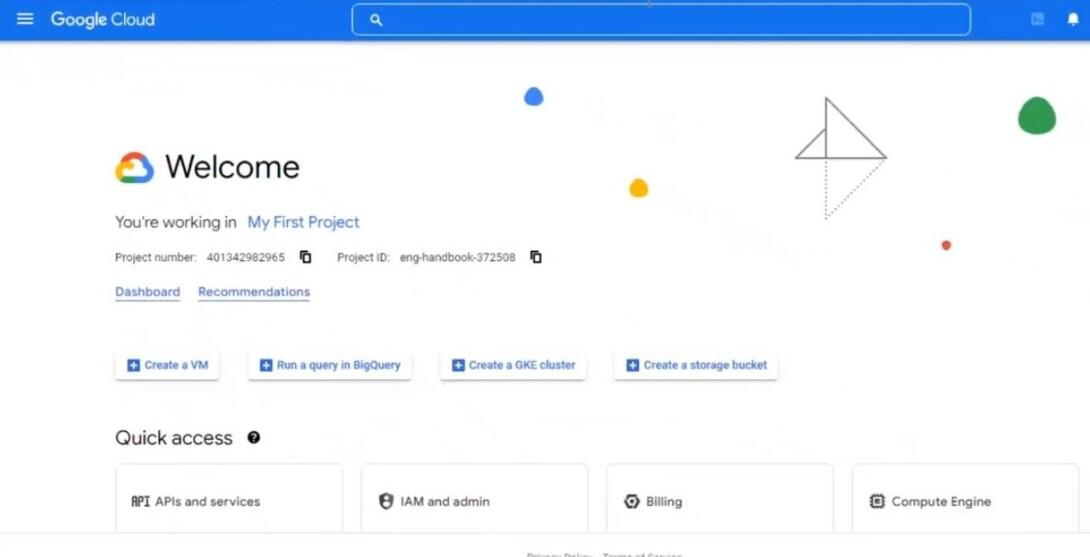Select project ID eng-handbook-372508 text

point(457,257)
